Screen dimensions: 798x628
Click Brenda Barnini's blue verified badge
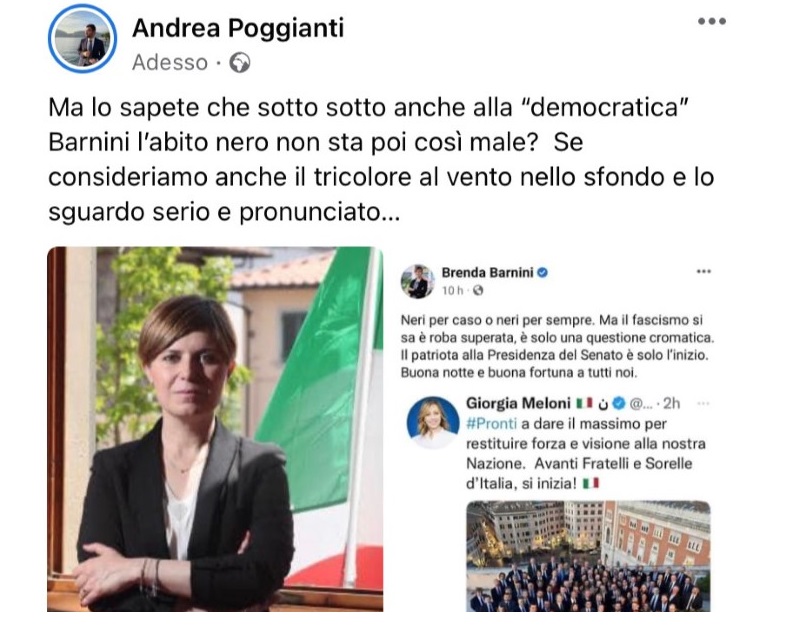[543, 273]
